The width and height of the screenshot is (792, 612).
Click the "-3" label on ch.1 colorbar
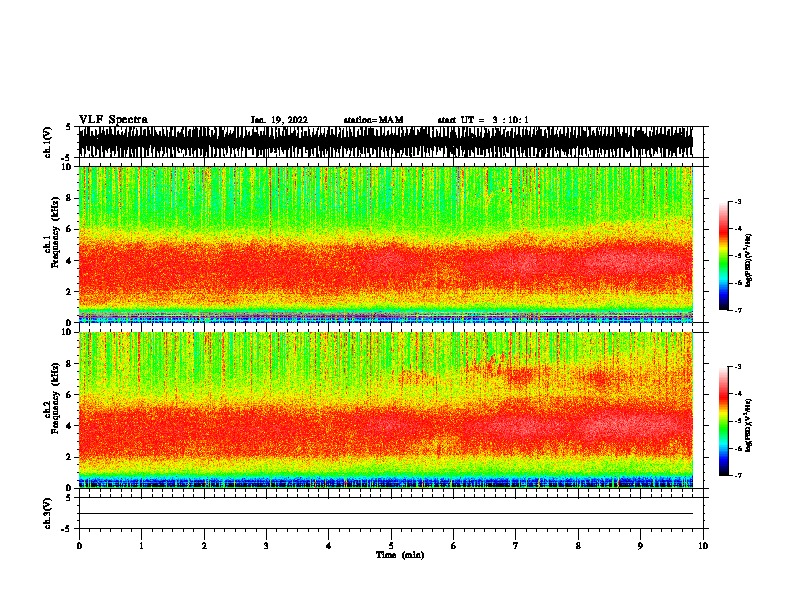(738, 202)
